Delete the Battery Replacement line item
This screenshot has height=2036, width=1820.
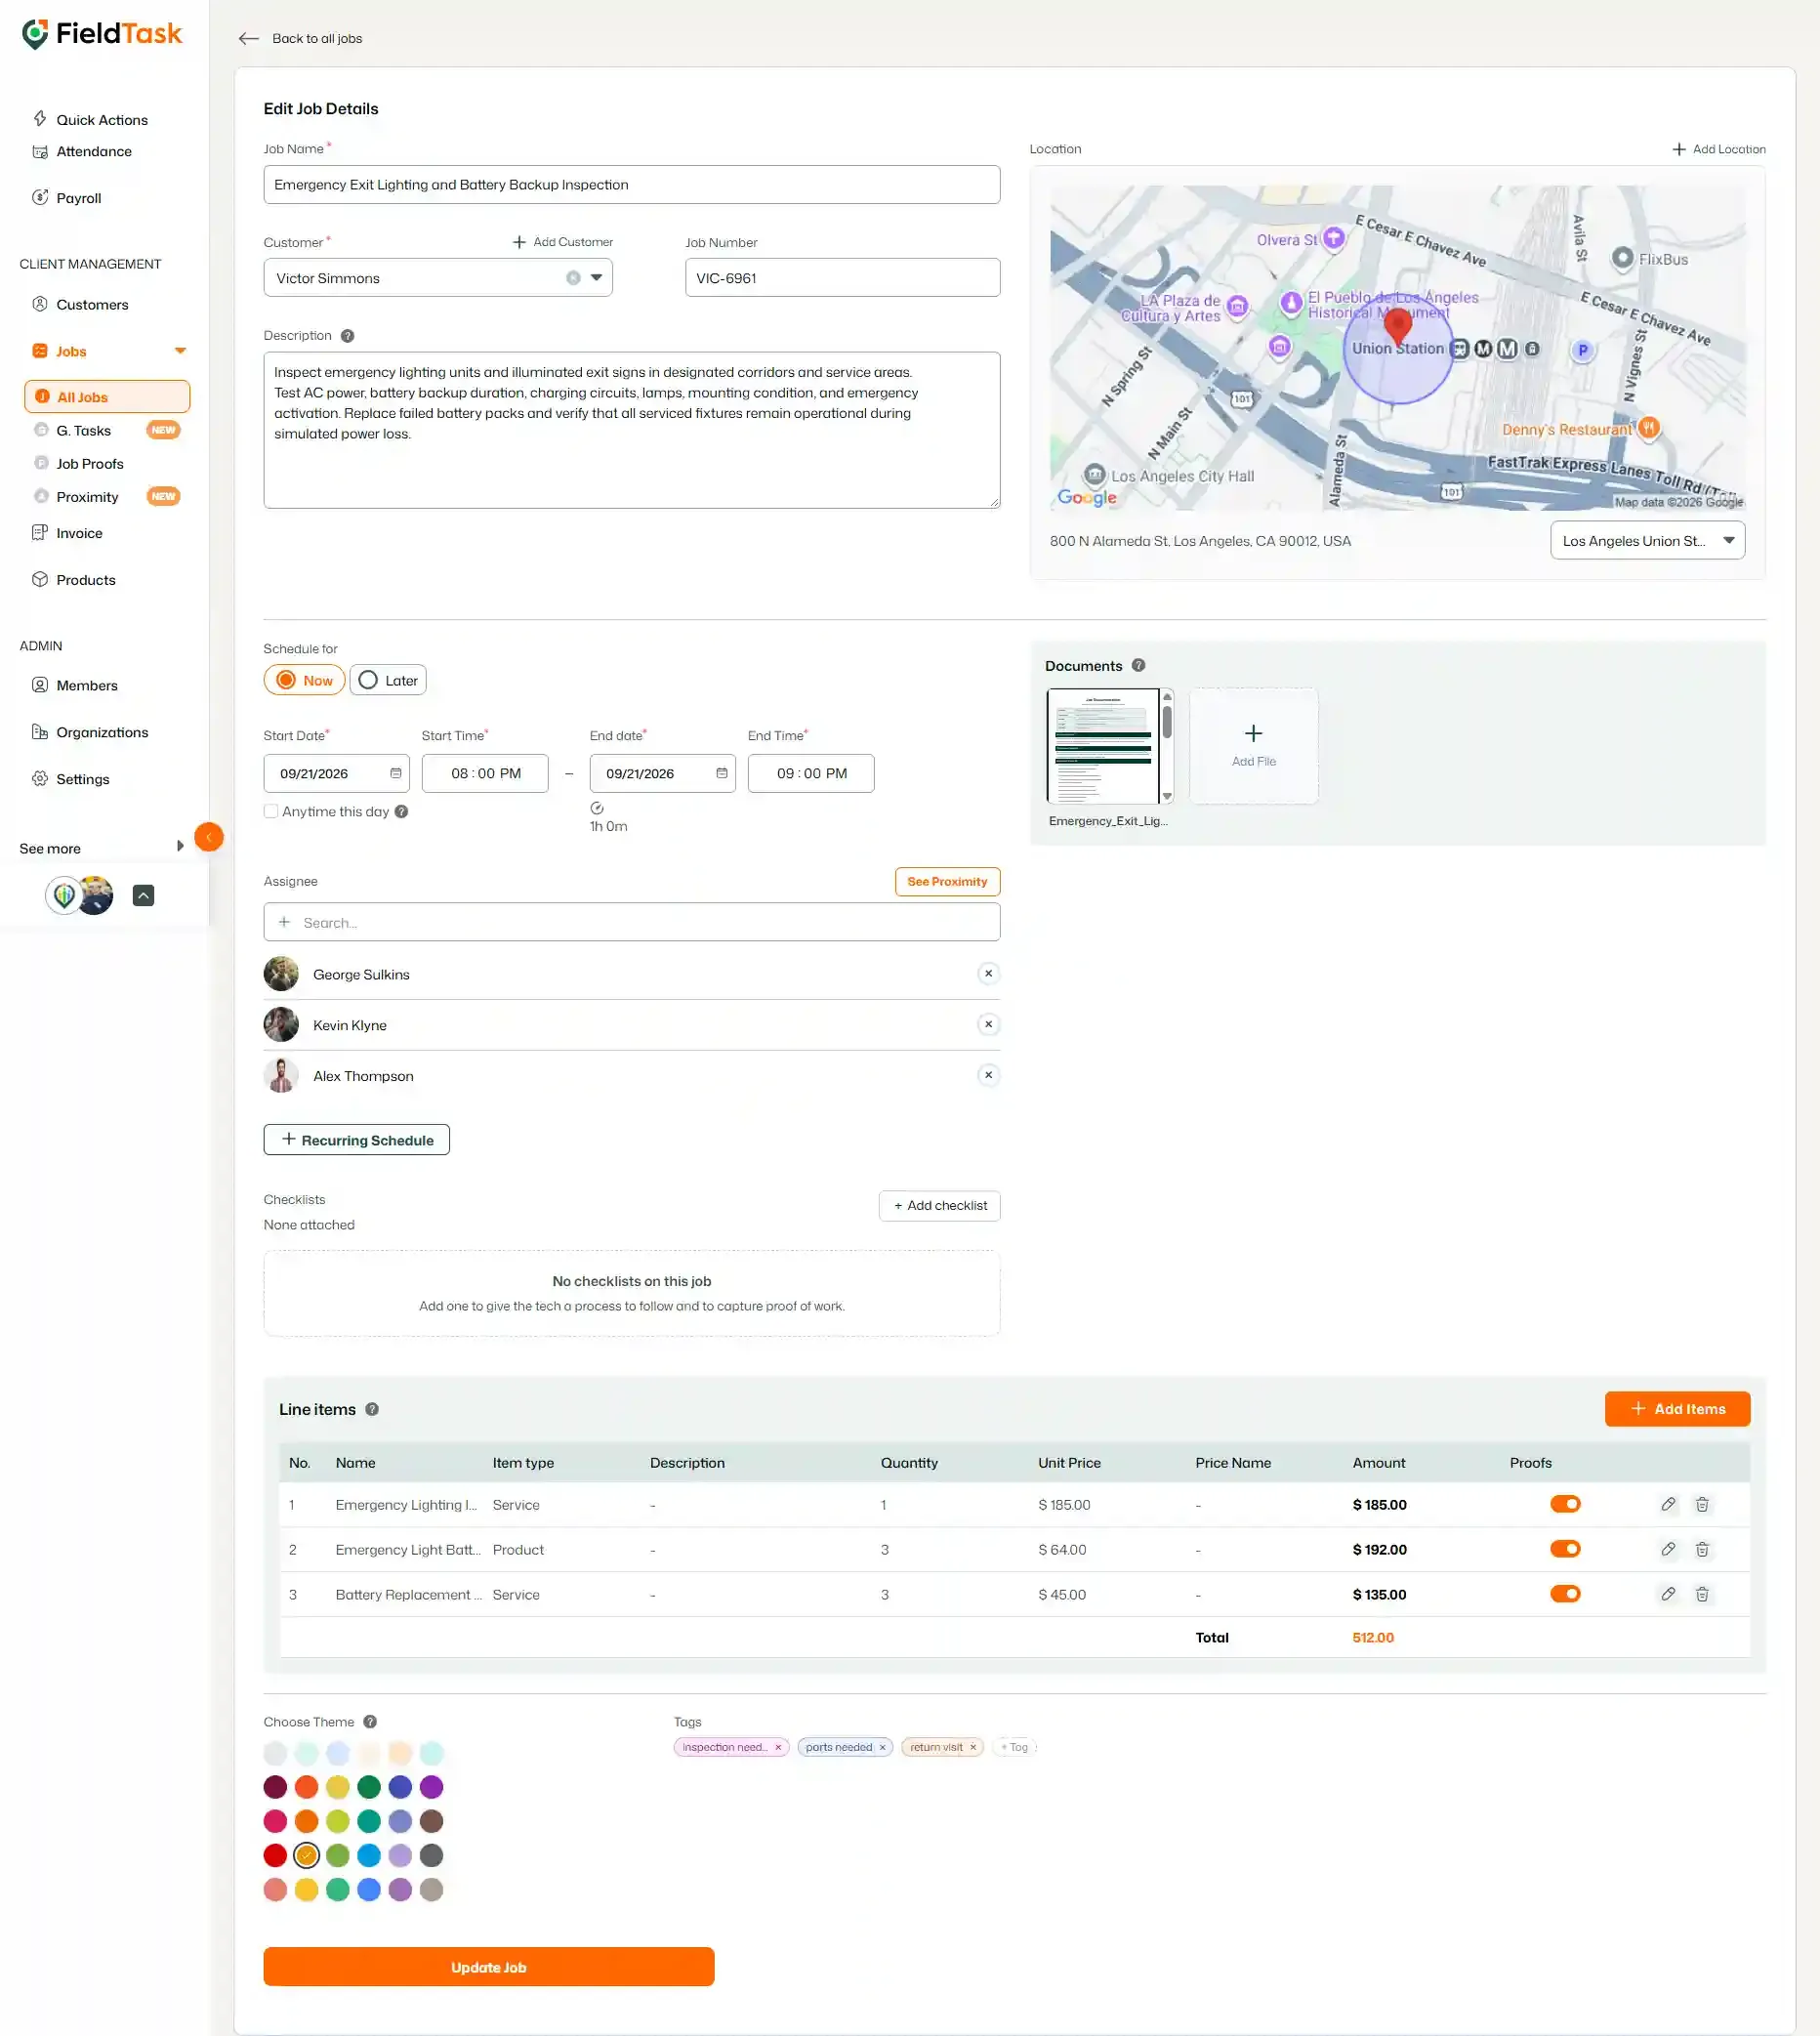click(1702, 1594)
